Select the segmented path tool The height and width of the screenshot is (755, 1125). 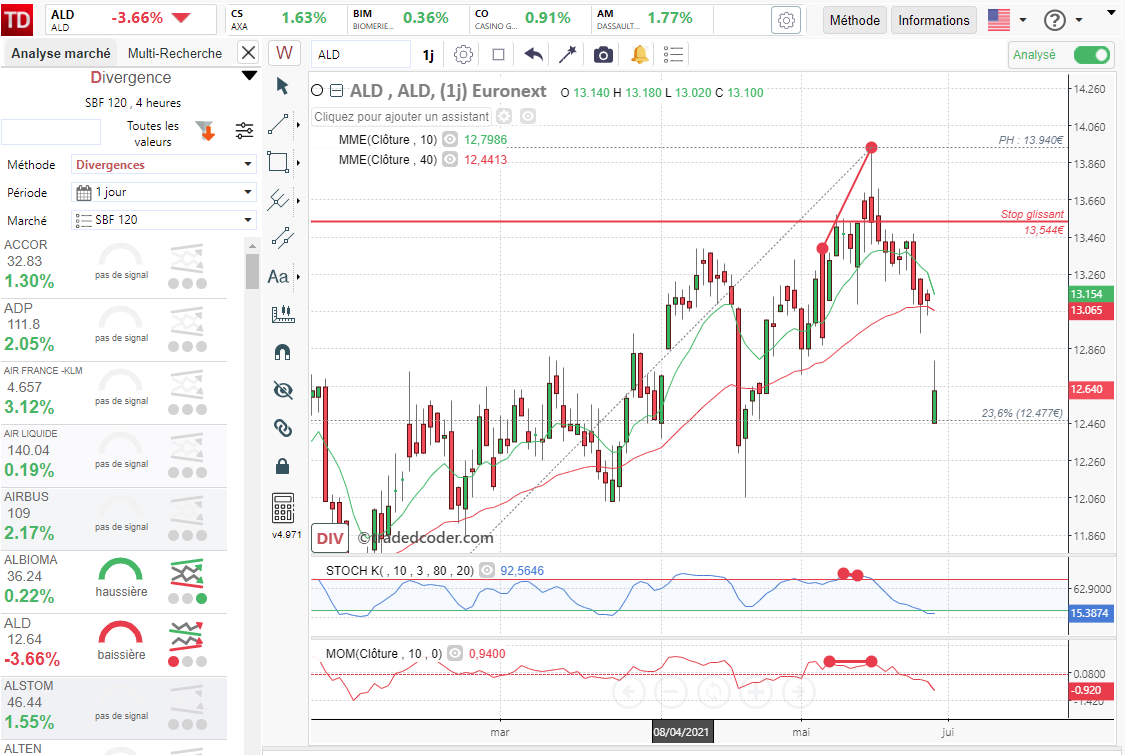click(283, 238)
